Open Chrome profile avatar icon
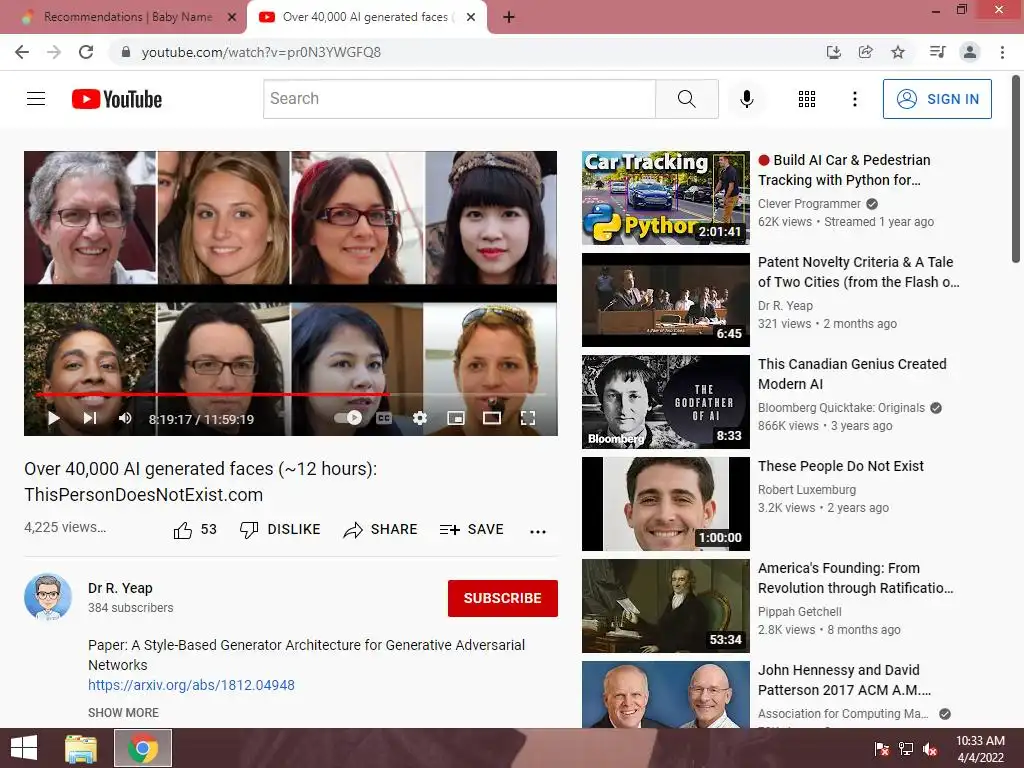This screenshot has height=768, width=1024. [x=970, y=52]
